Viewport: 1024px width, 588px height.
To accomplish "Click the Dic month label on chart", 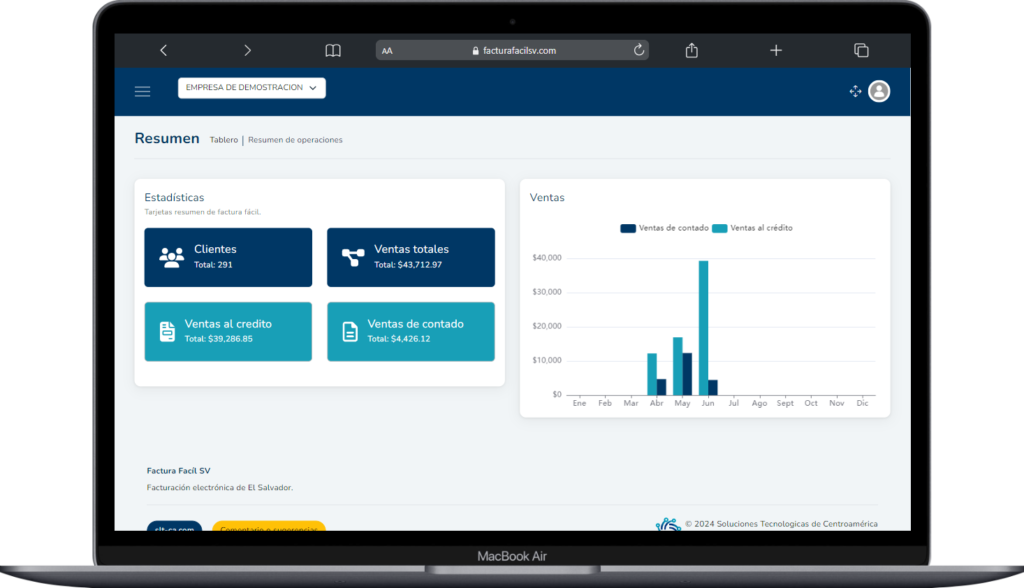I will pyautogui.click(x=863, y=403).
